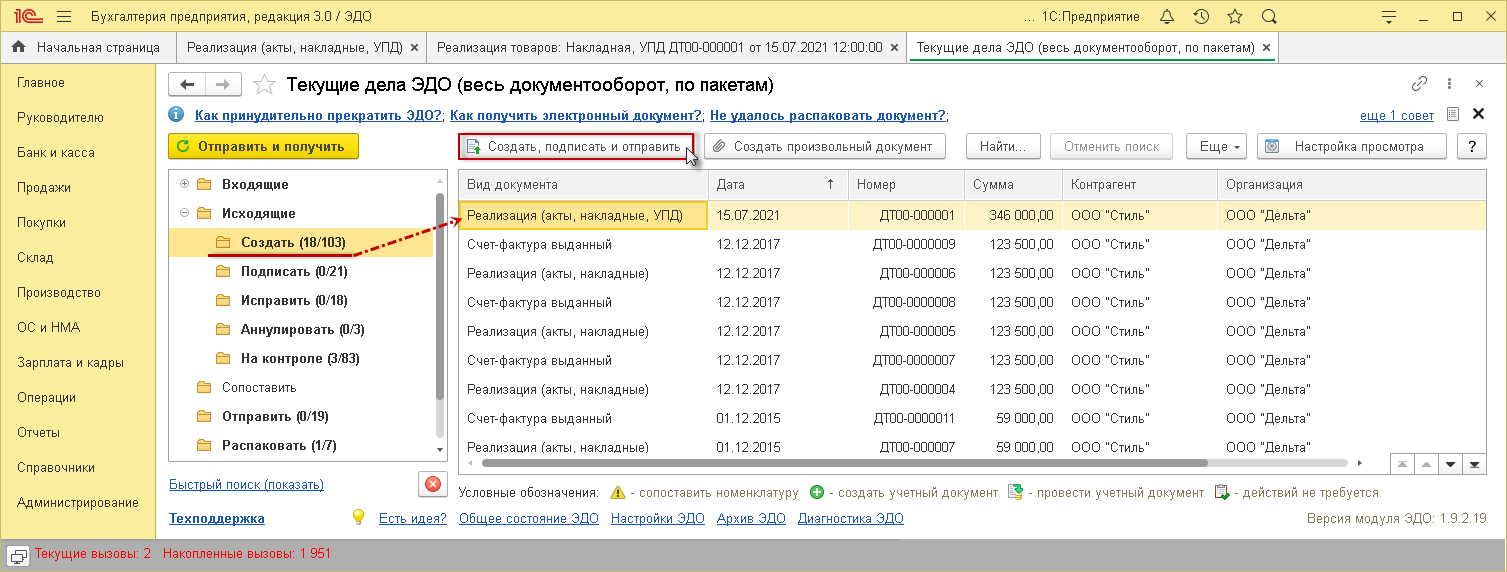Open the Продажи section
This screenshot has height=572, width=1507.
coord(44,187)
